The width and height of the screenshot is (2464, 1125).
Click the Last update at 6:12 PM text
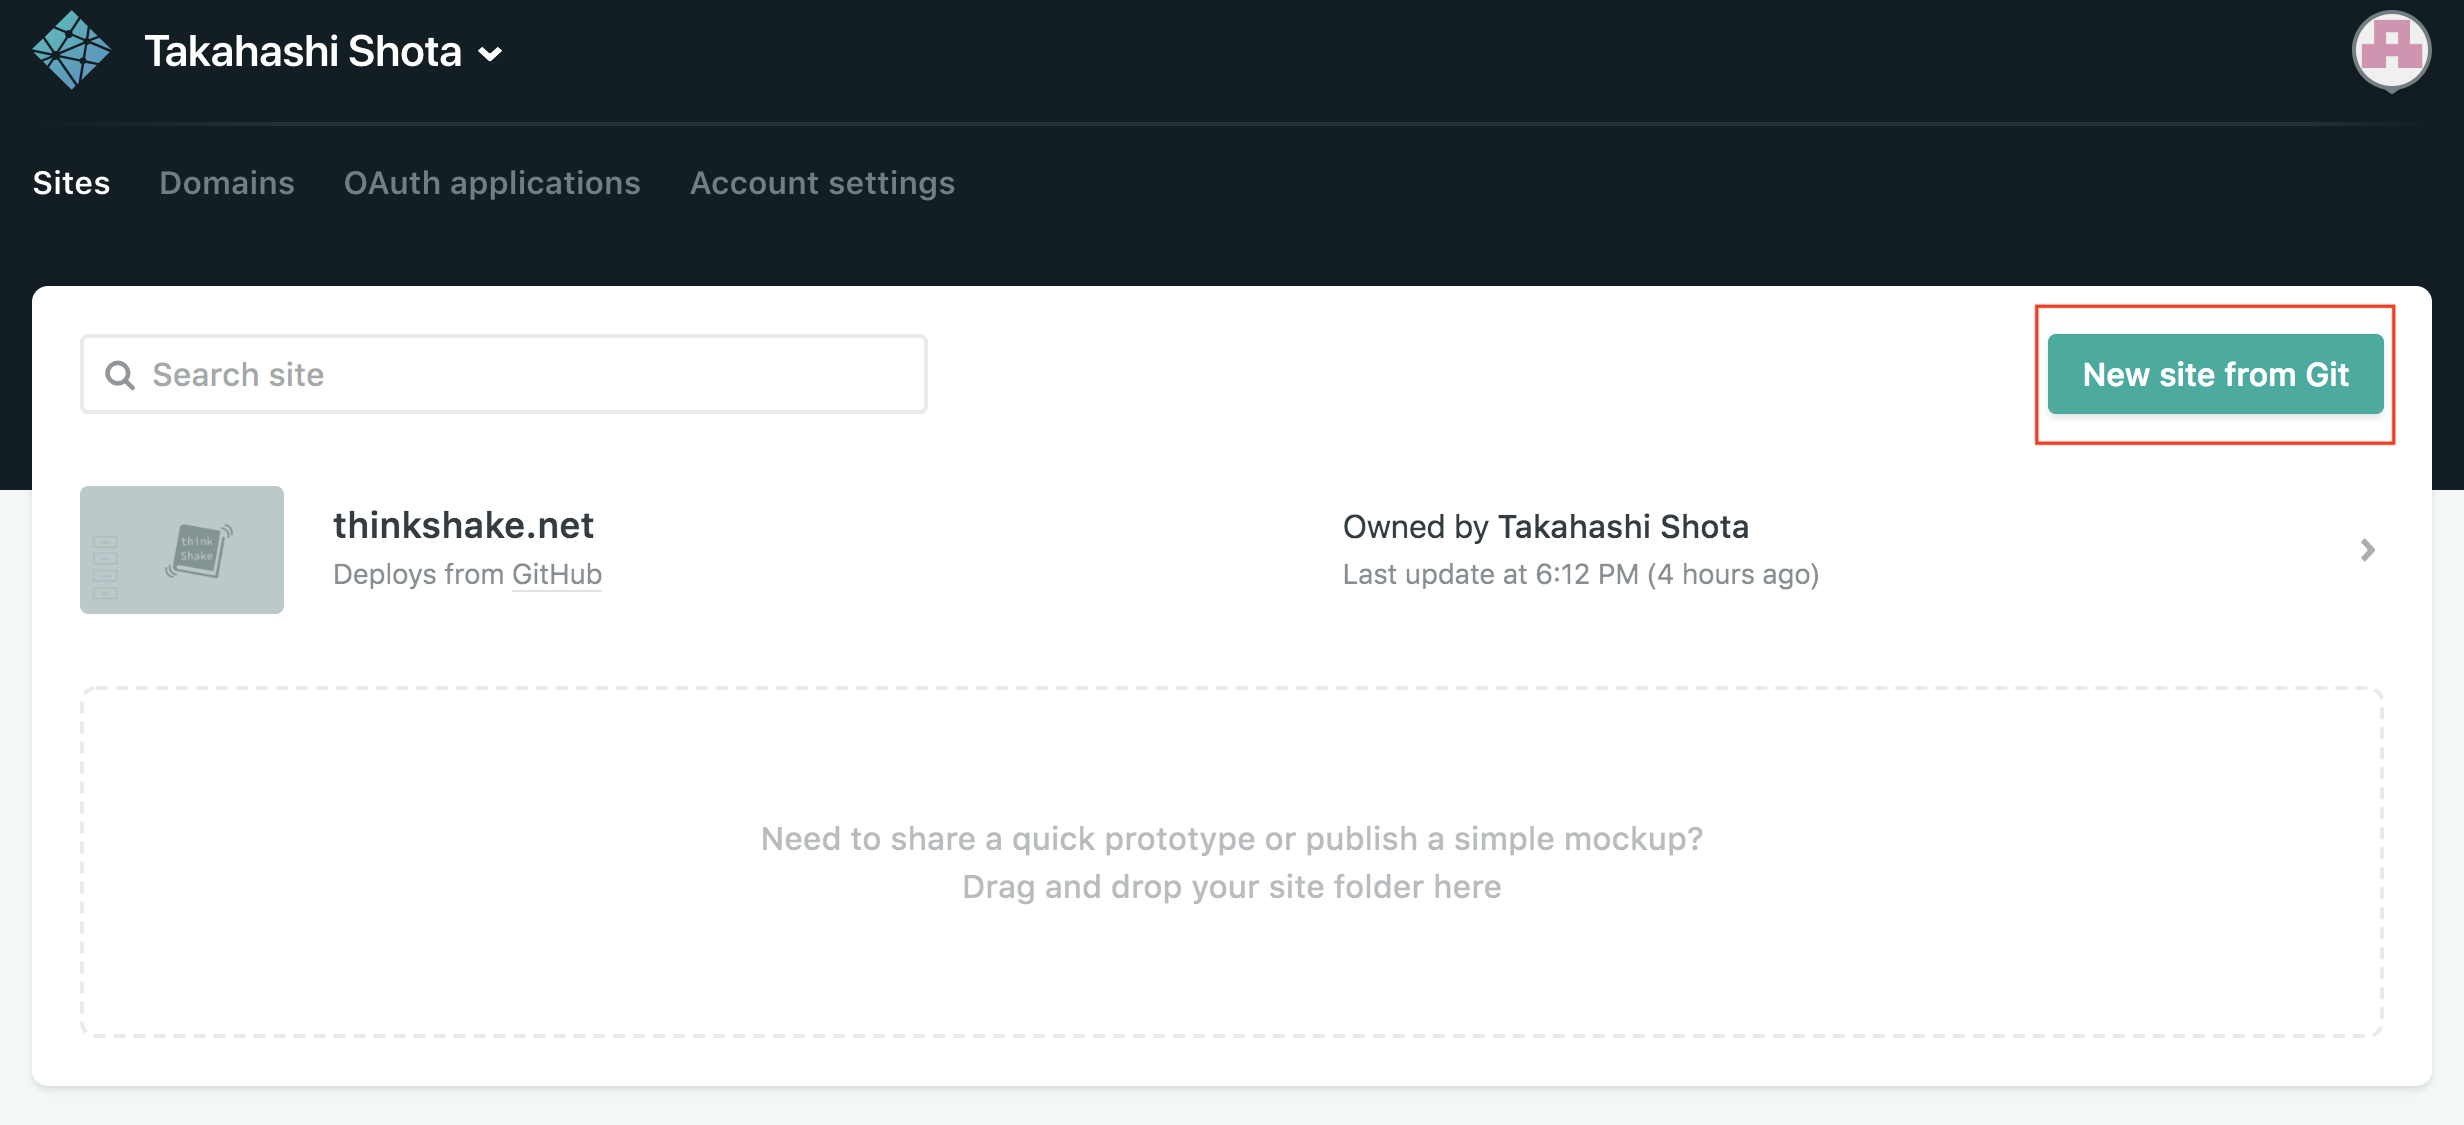[x=1580, y=574]
